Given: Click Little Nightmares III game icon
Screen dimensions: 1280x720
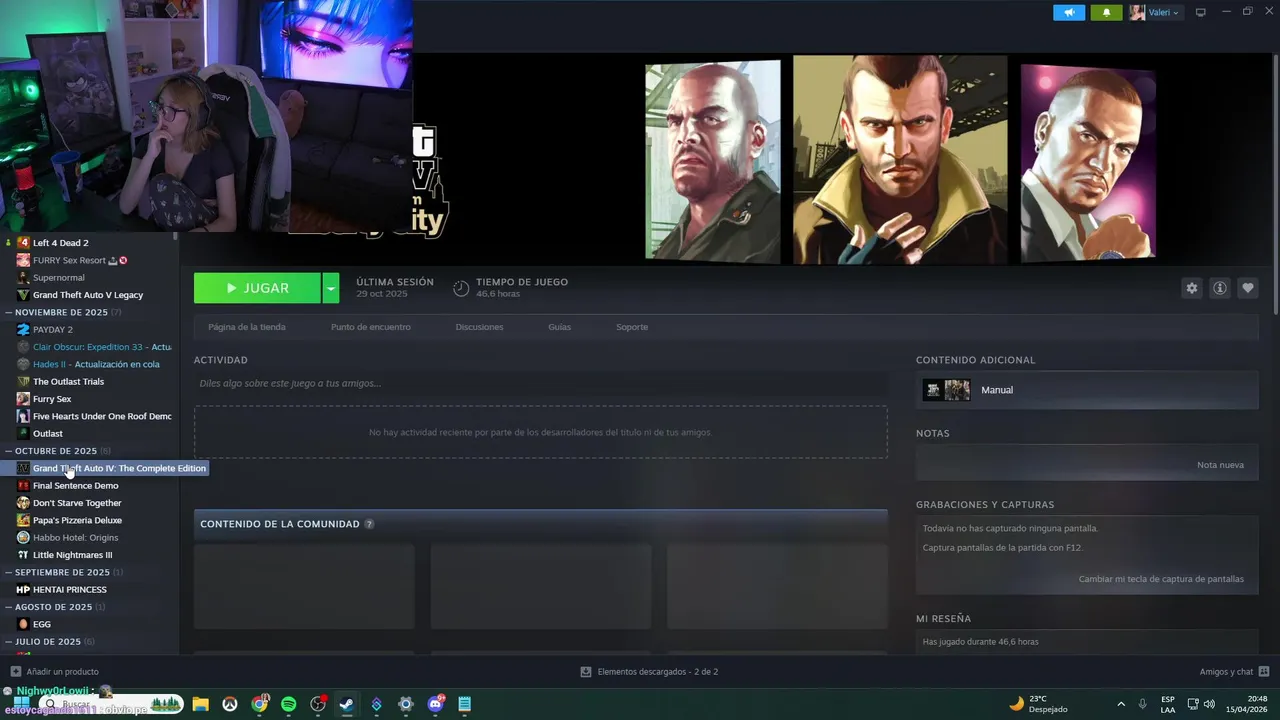Looking at the screenshot, I should pos(23,555).
